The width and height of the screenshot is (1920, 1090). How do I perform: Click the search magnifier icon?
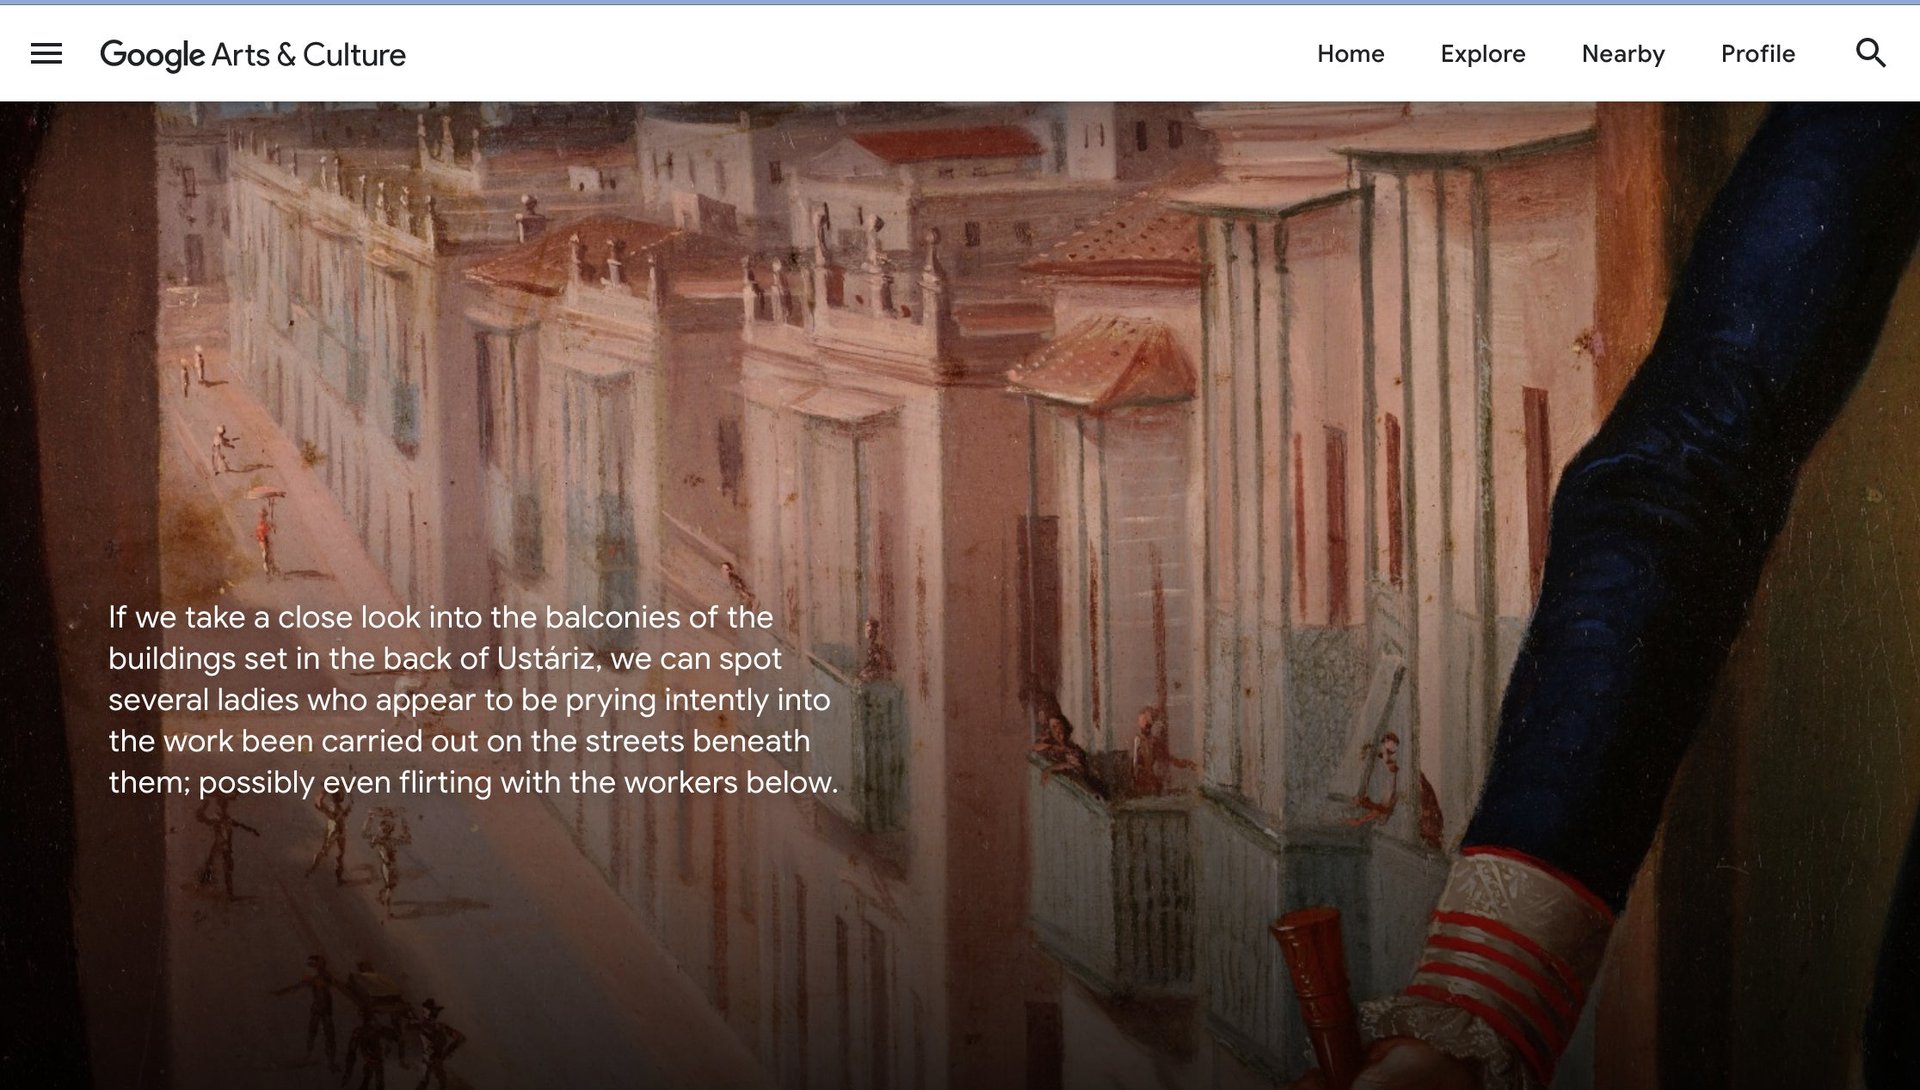(x=1870, y=53)
